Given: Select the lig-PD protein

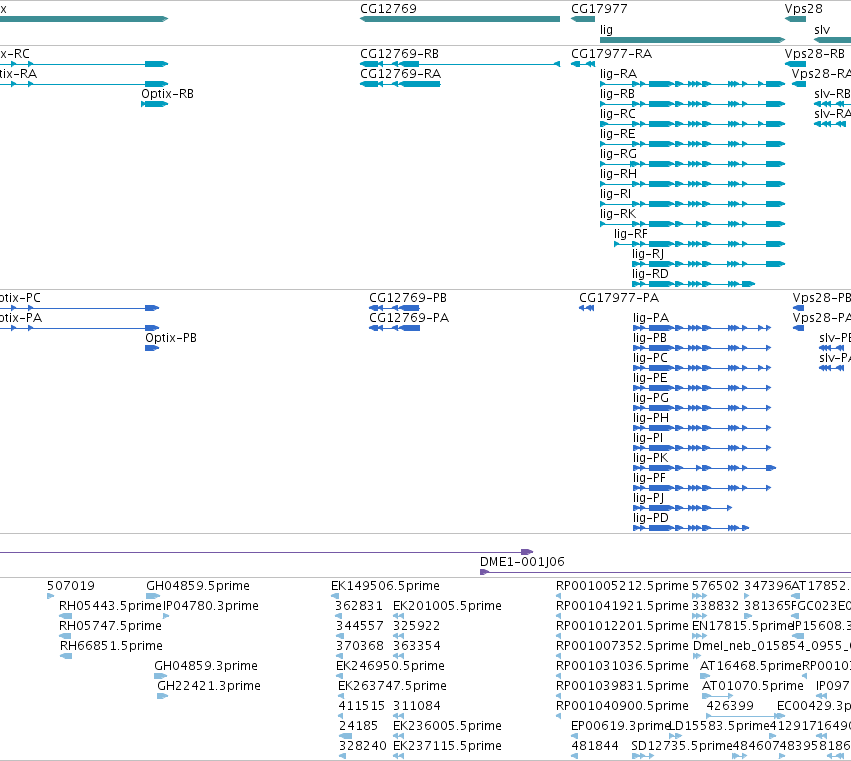Looking at the screenshot, I should (x=651, y=518).
